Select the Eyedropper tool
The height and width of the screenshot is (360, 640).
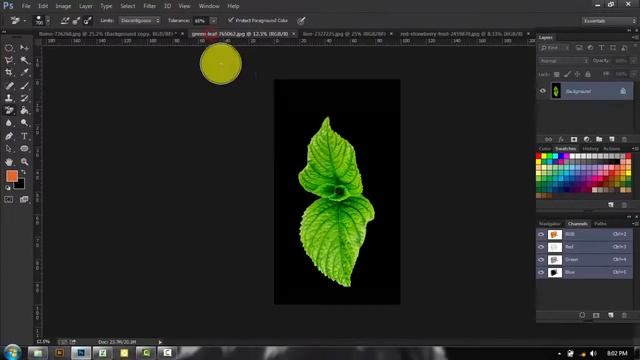[24, 73]
